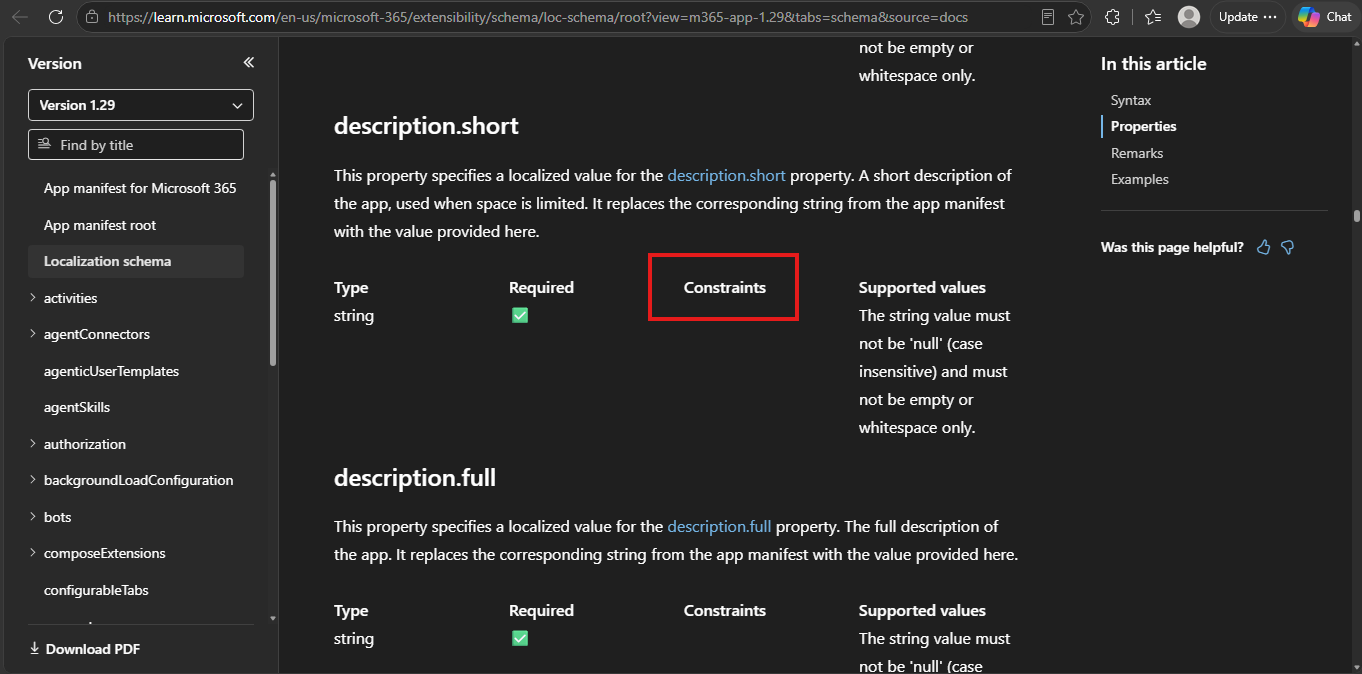Expand the bots tree item

pos(33,517)
